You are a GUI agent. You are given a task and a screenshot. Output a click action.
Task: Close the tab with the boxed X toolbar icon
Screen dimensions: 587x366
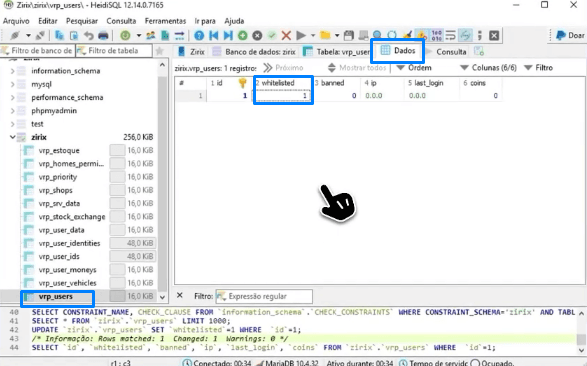(x=494, y=36)
